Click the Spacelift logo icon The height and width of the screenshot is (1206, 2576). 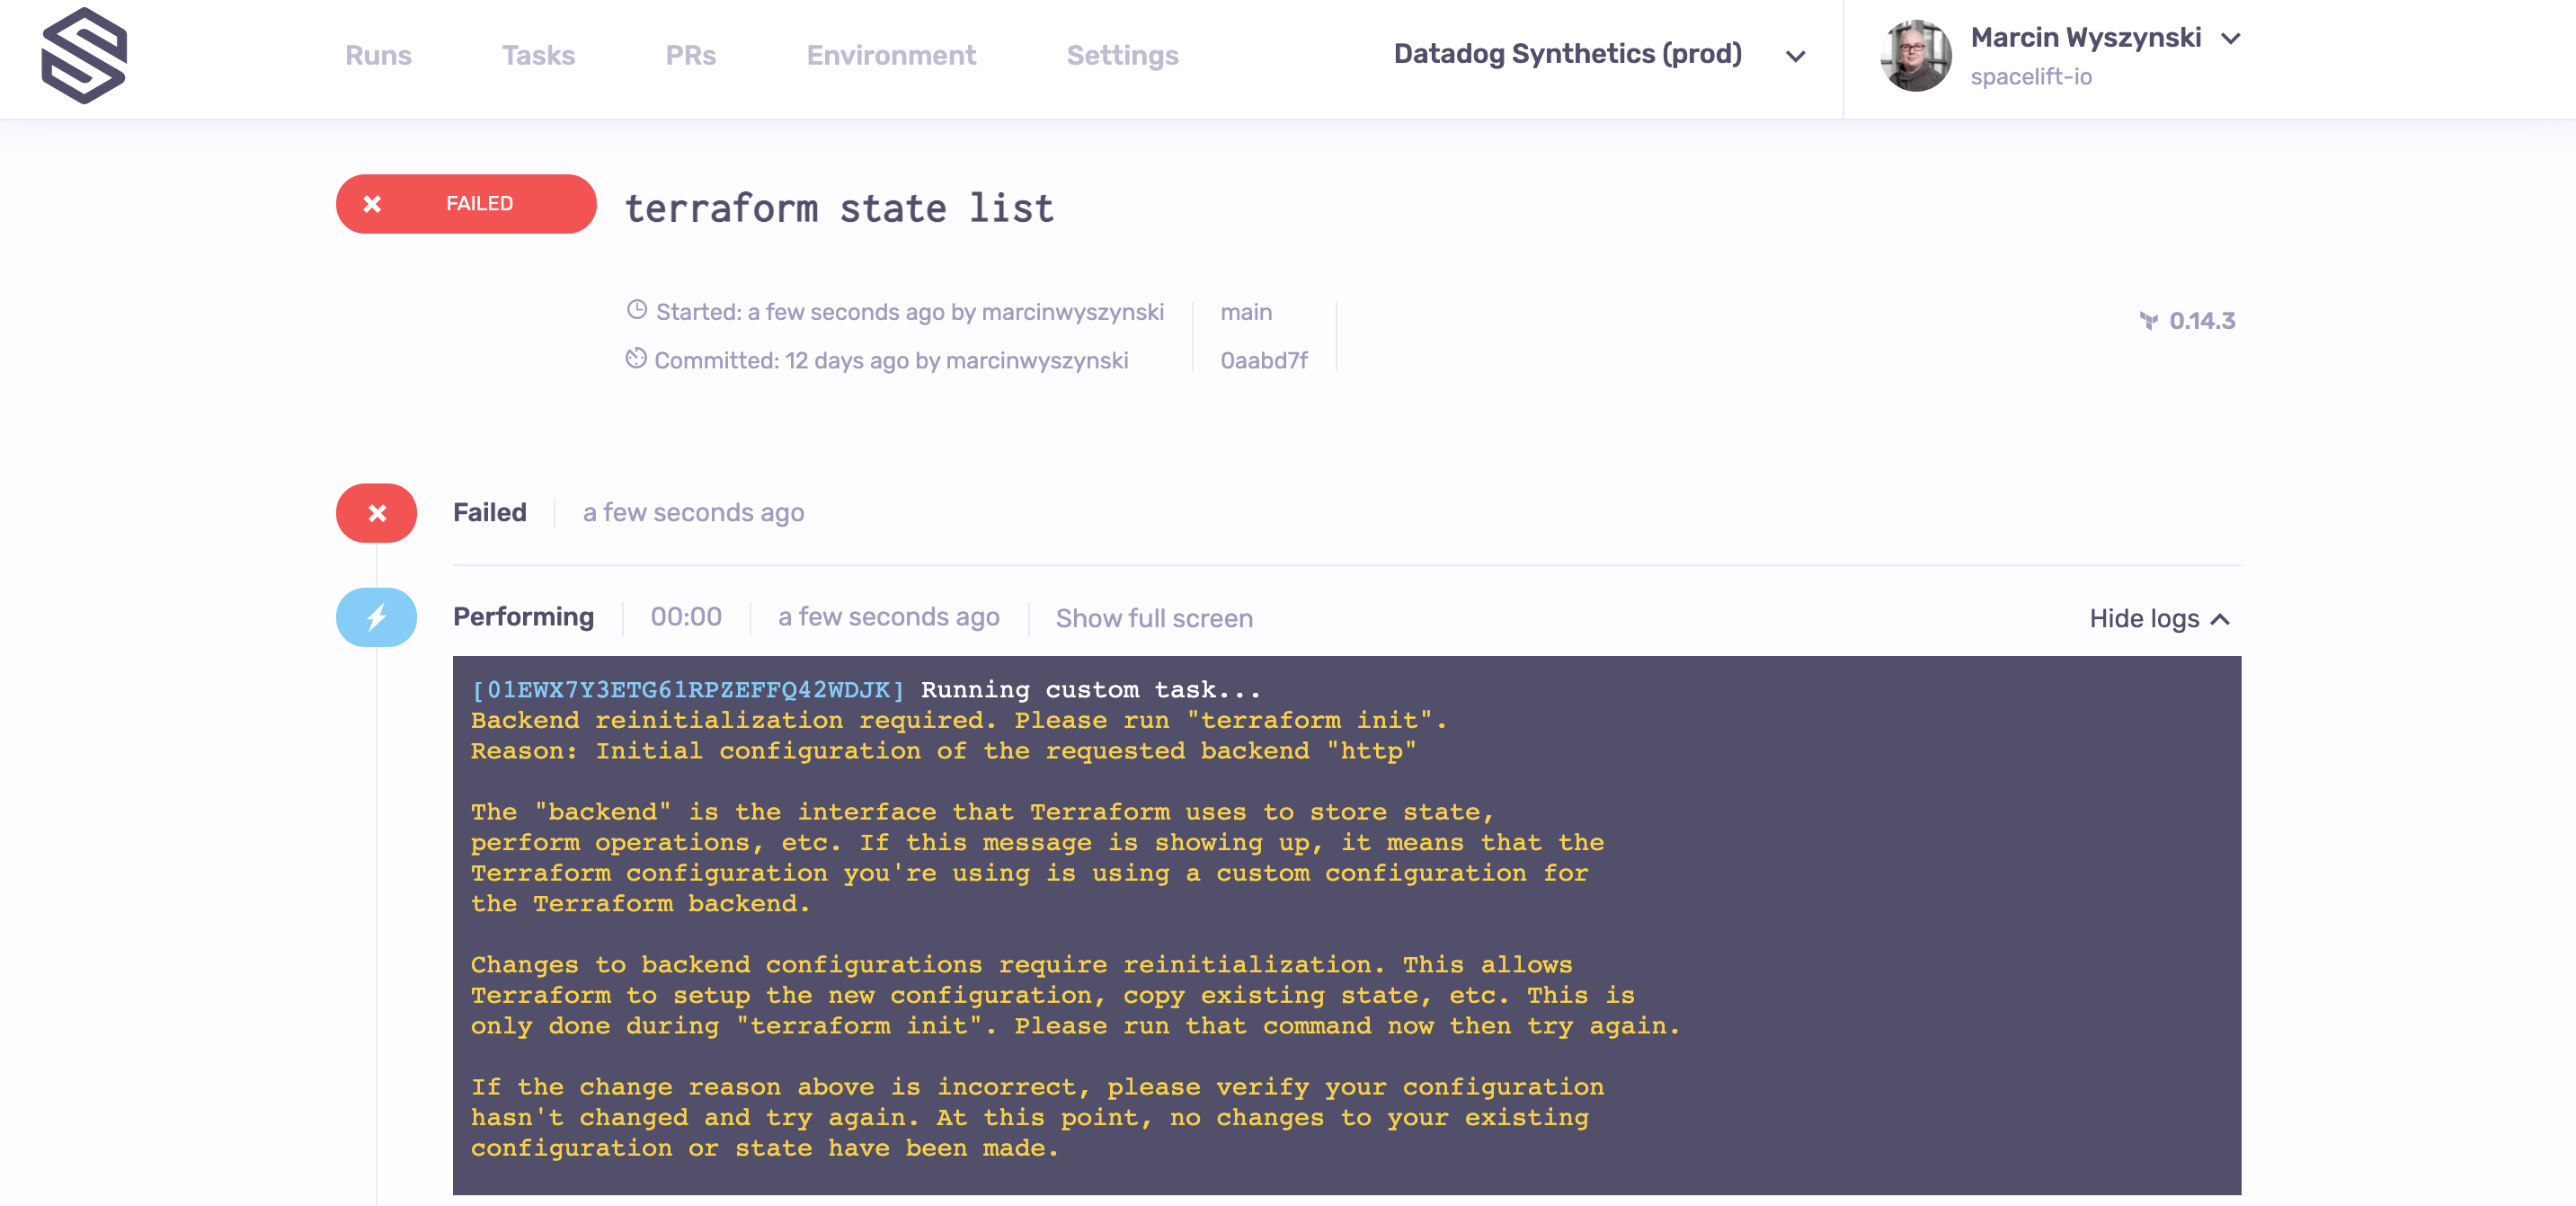(x=84, y=56)
